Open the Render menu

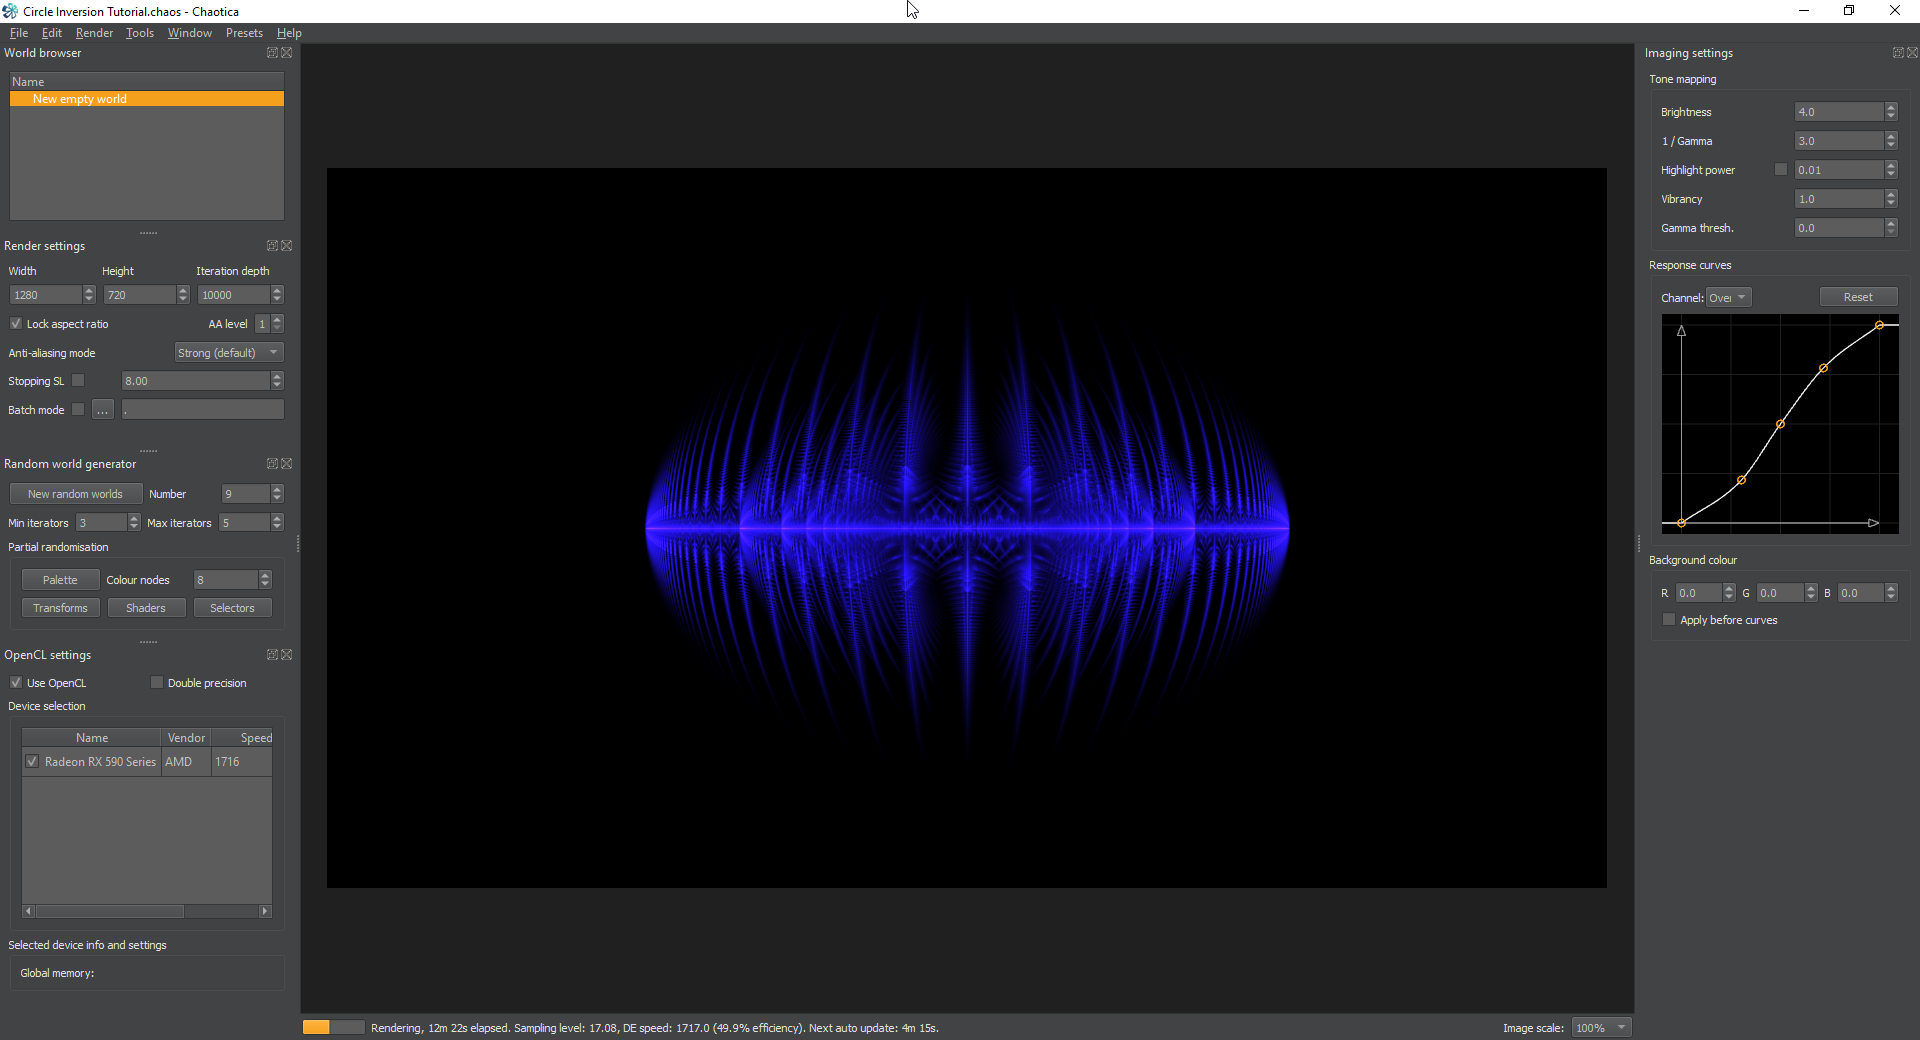pyautogui.click(x=94, y=33)
